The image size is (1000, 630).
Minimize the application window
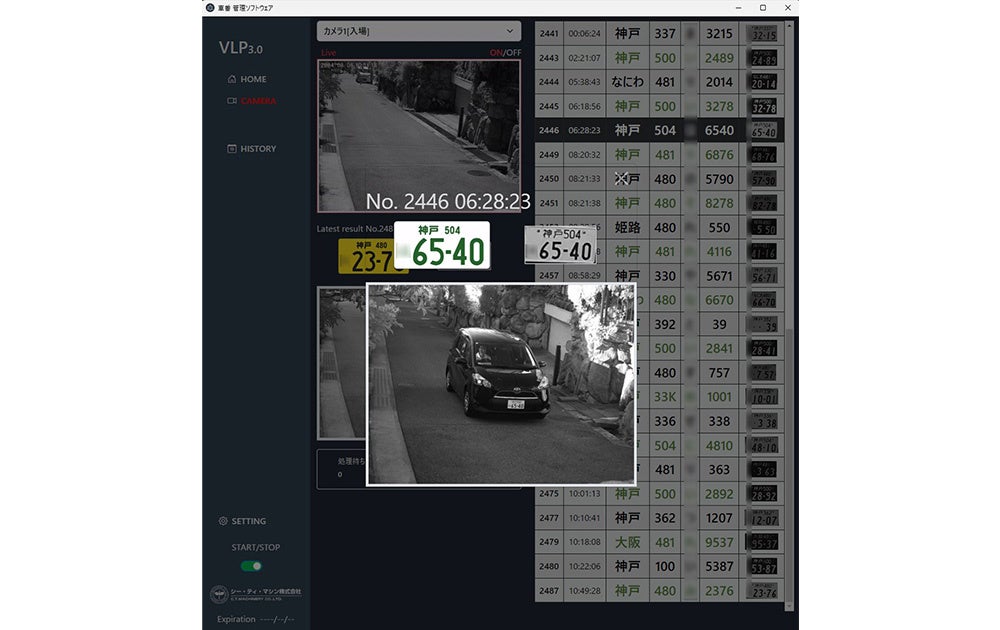pyautogui.click(x=739, y=8)
